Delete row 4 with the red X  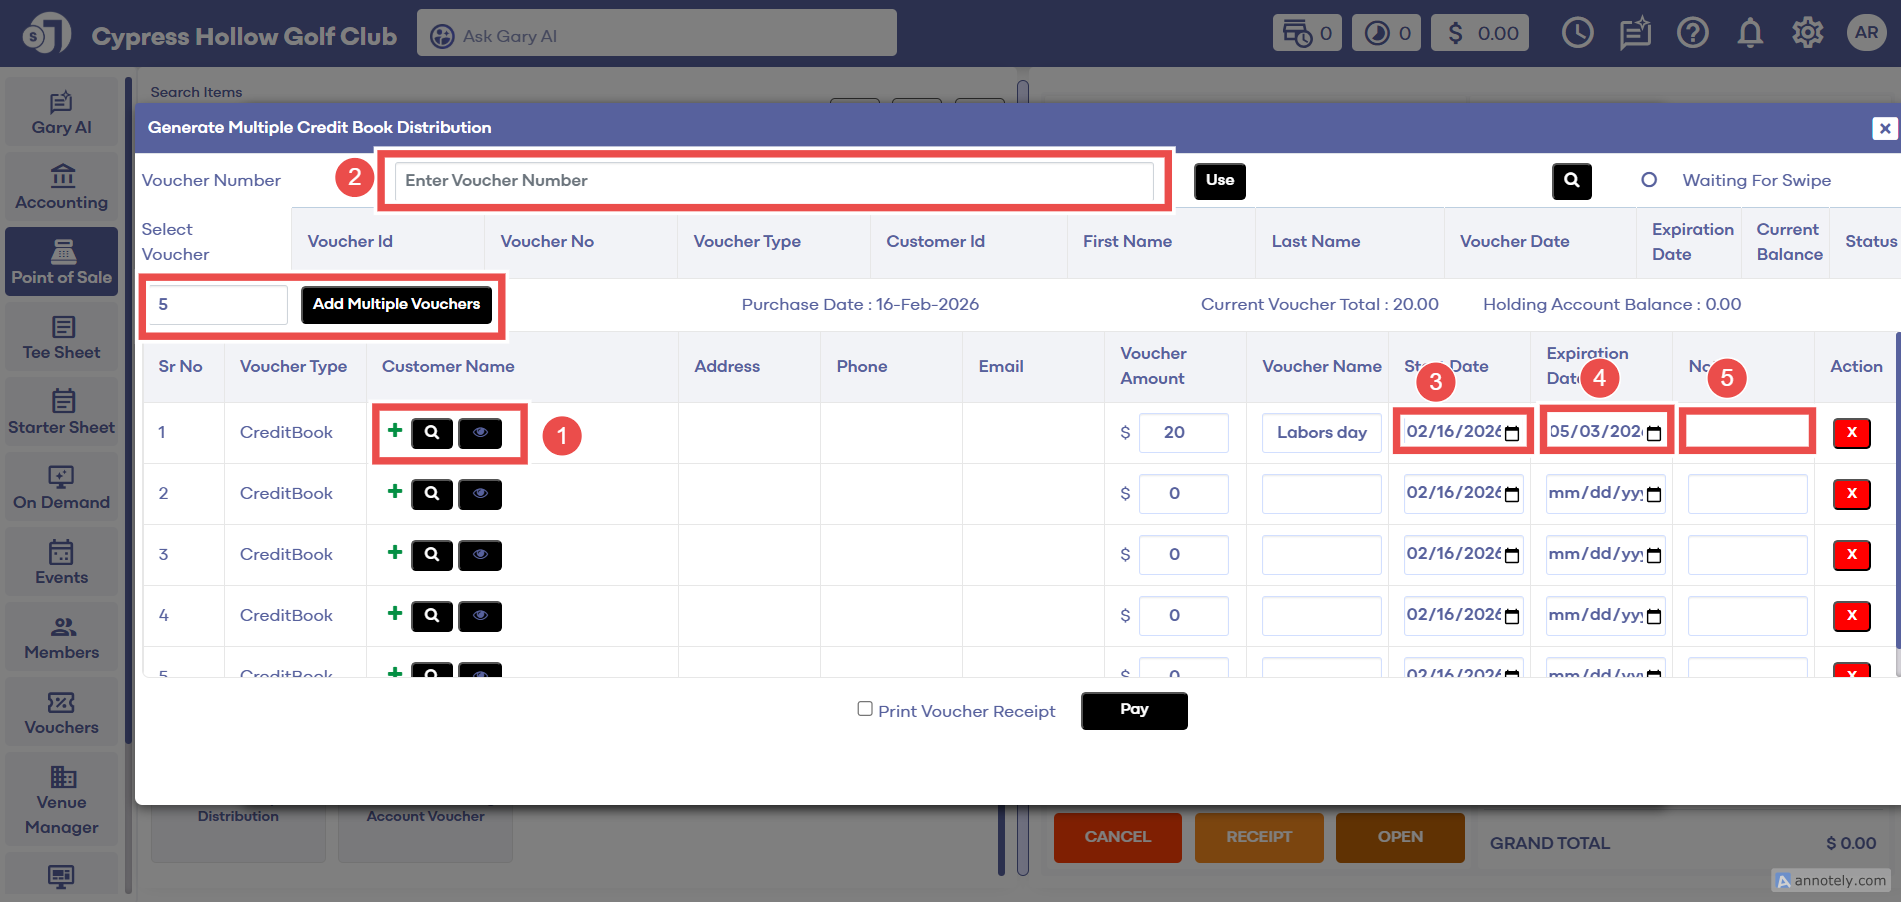click(1851, 616)
